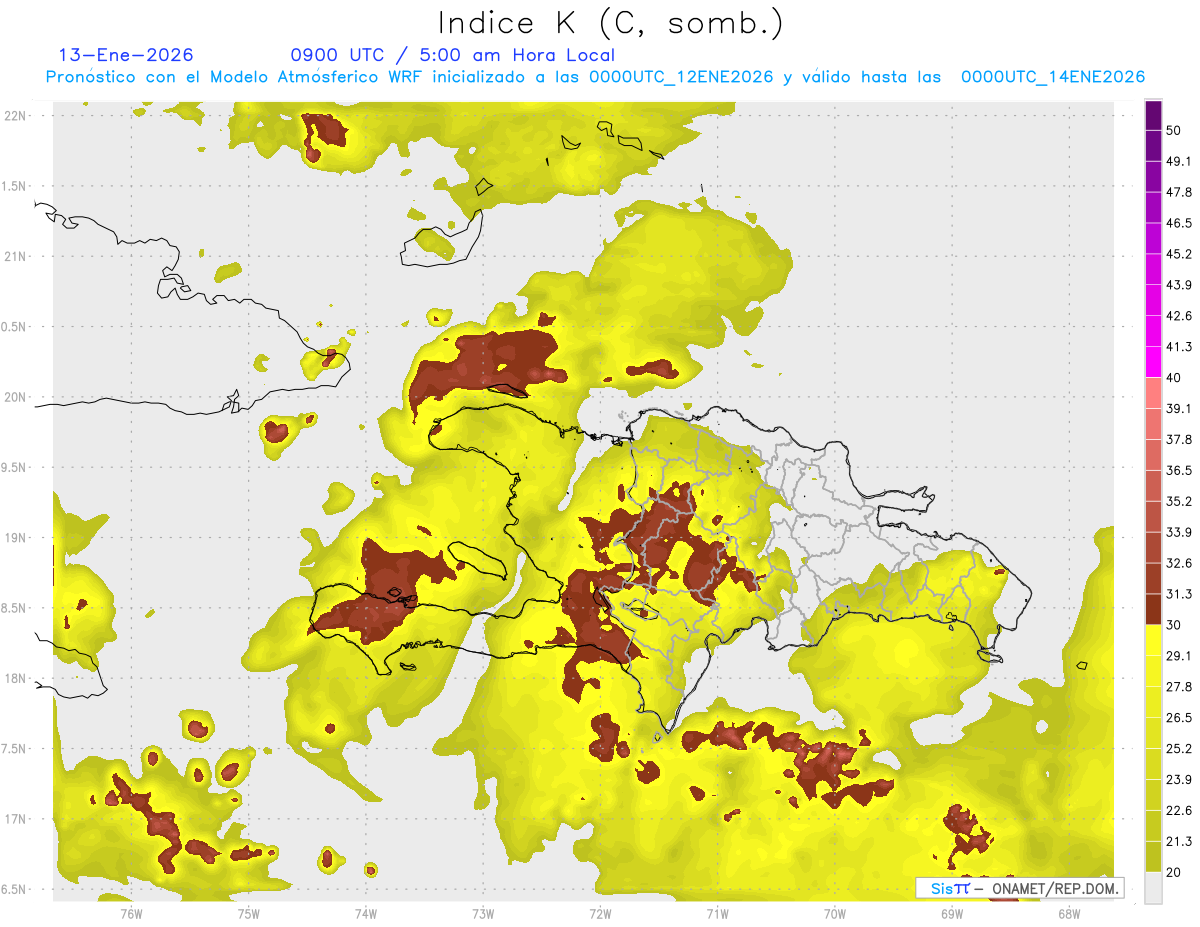Select the date label '13-Ene-2026'

126,55
